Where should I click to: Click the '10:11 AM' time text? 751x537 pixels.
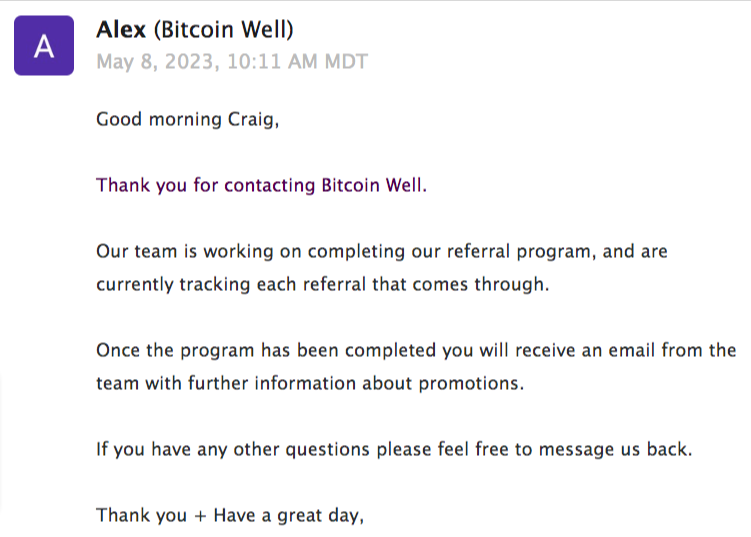[x=272, y=62]
